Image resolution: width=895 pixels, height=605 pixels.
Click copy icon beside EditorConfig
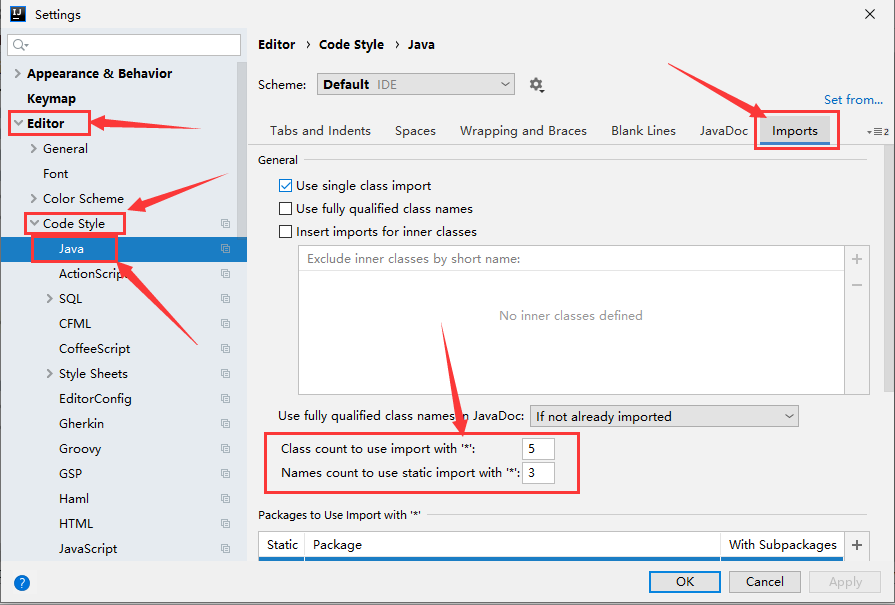pyautogui.click(x=225, y=398)
